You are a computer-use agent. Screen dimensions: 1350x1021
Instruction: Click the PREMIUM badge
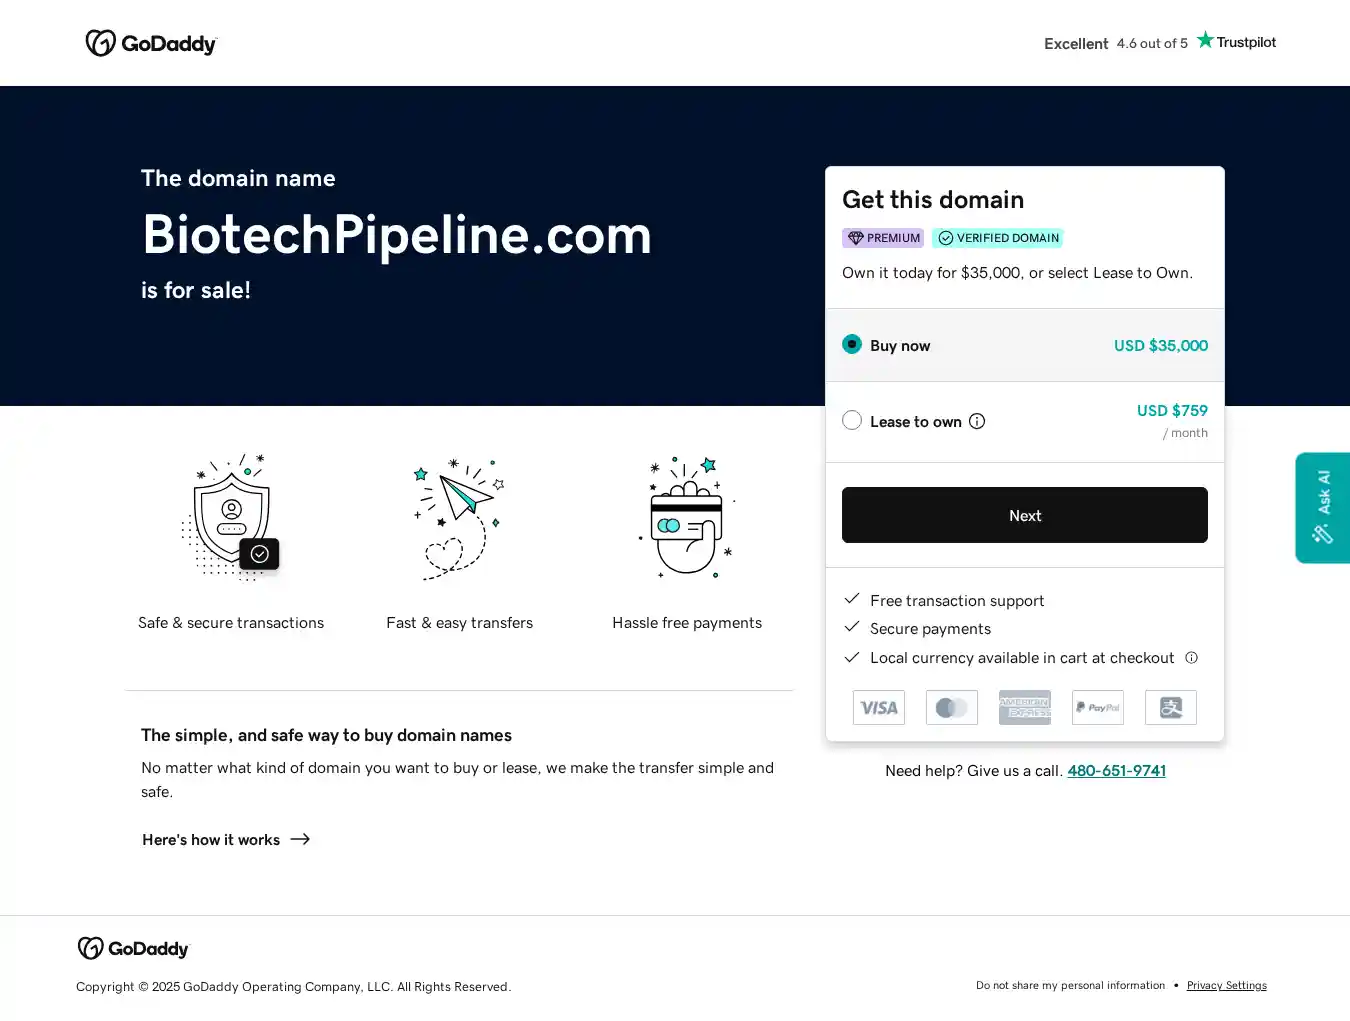point(883,238)
